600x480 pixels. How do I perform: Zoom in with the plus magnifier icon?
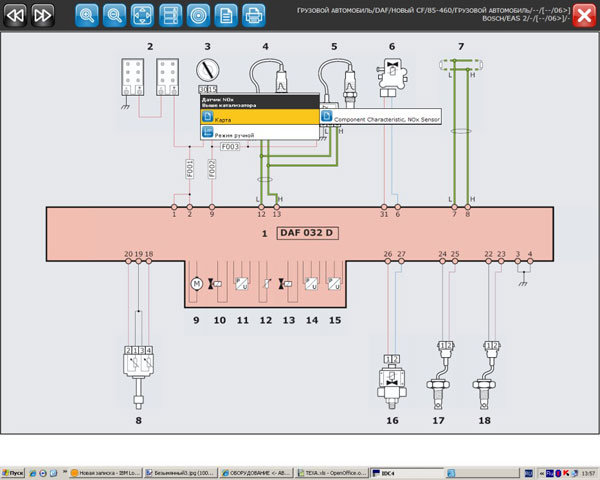coord(86,15)
